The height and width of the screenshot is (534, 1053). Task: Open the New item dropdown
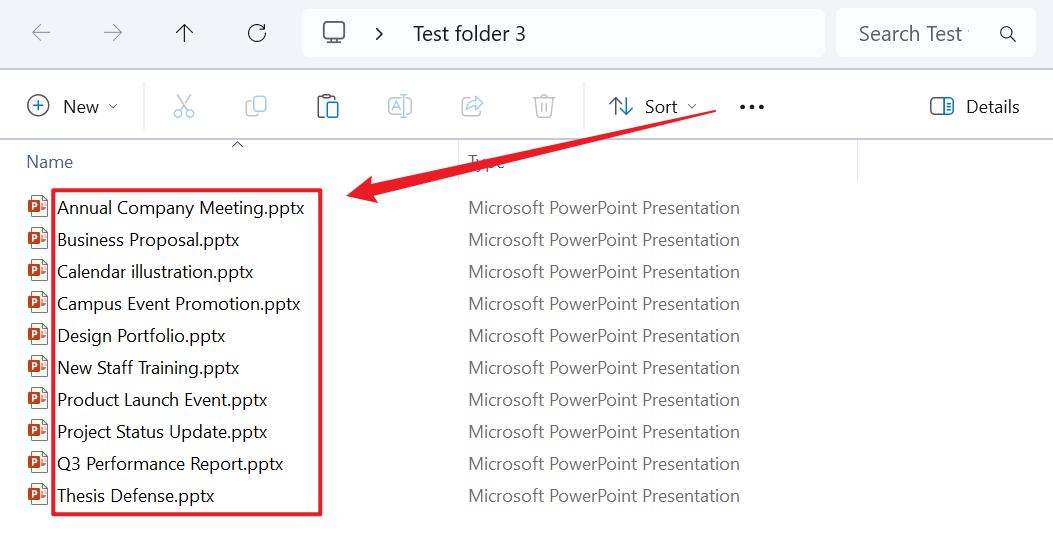coord(72,106)
